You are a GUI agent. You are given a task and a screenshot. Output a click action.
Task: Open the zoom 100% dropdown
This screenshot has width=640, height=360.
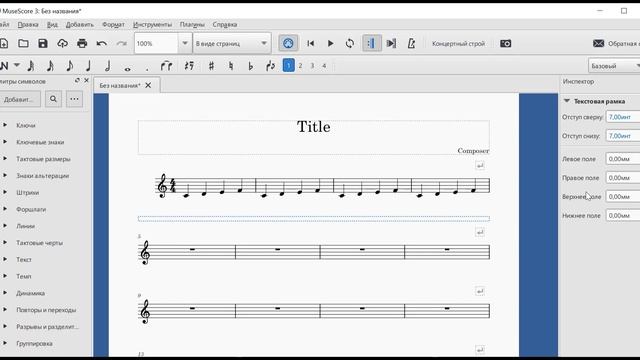[185, 43]
